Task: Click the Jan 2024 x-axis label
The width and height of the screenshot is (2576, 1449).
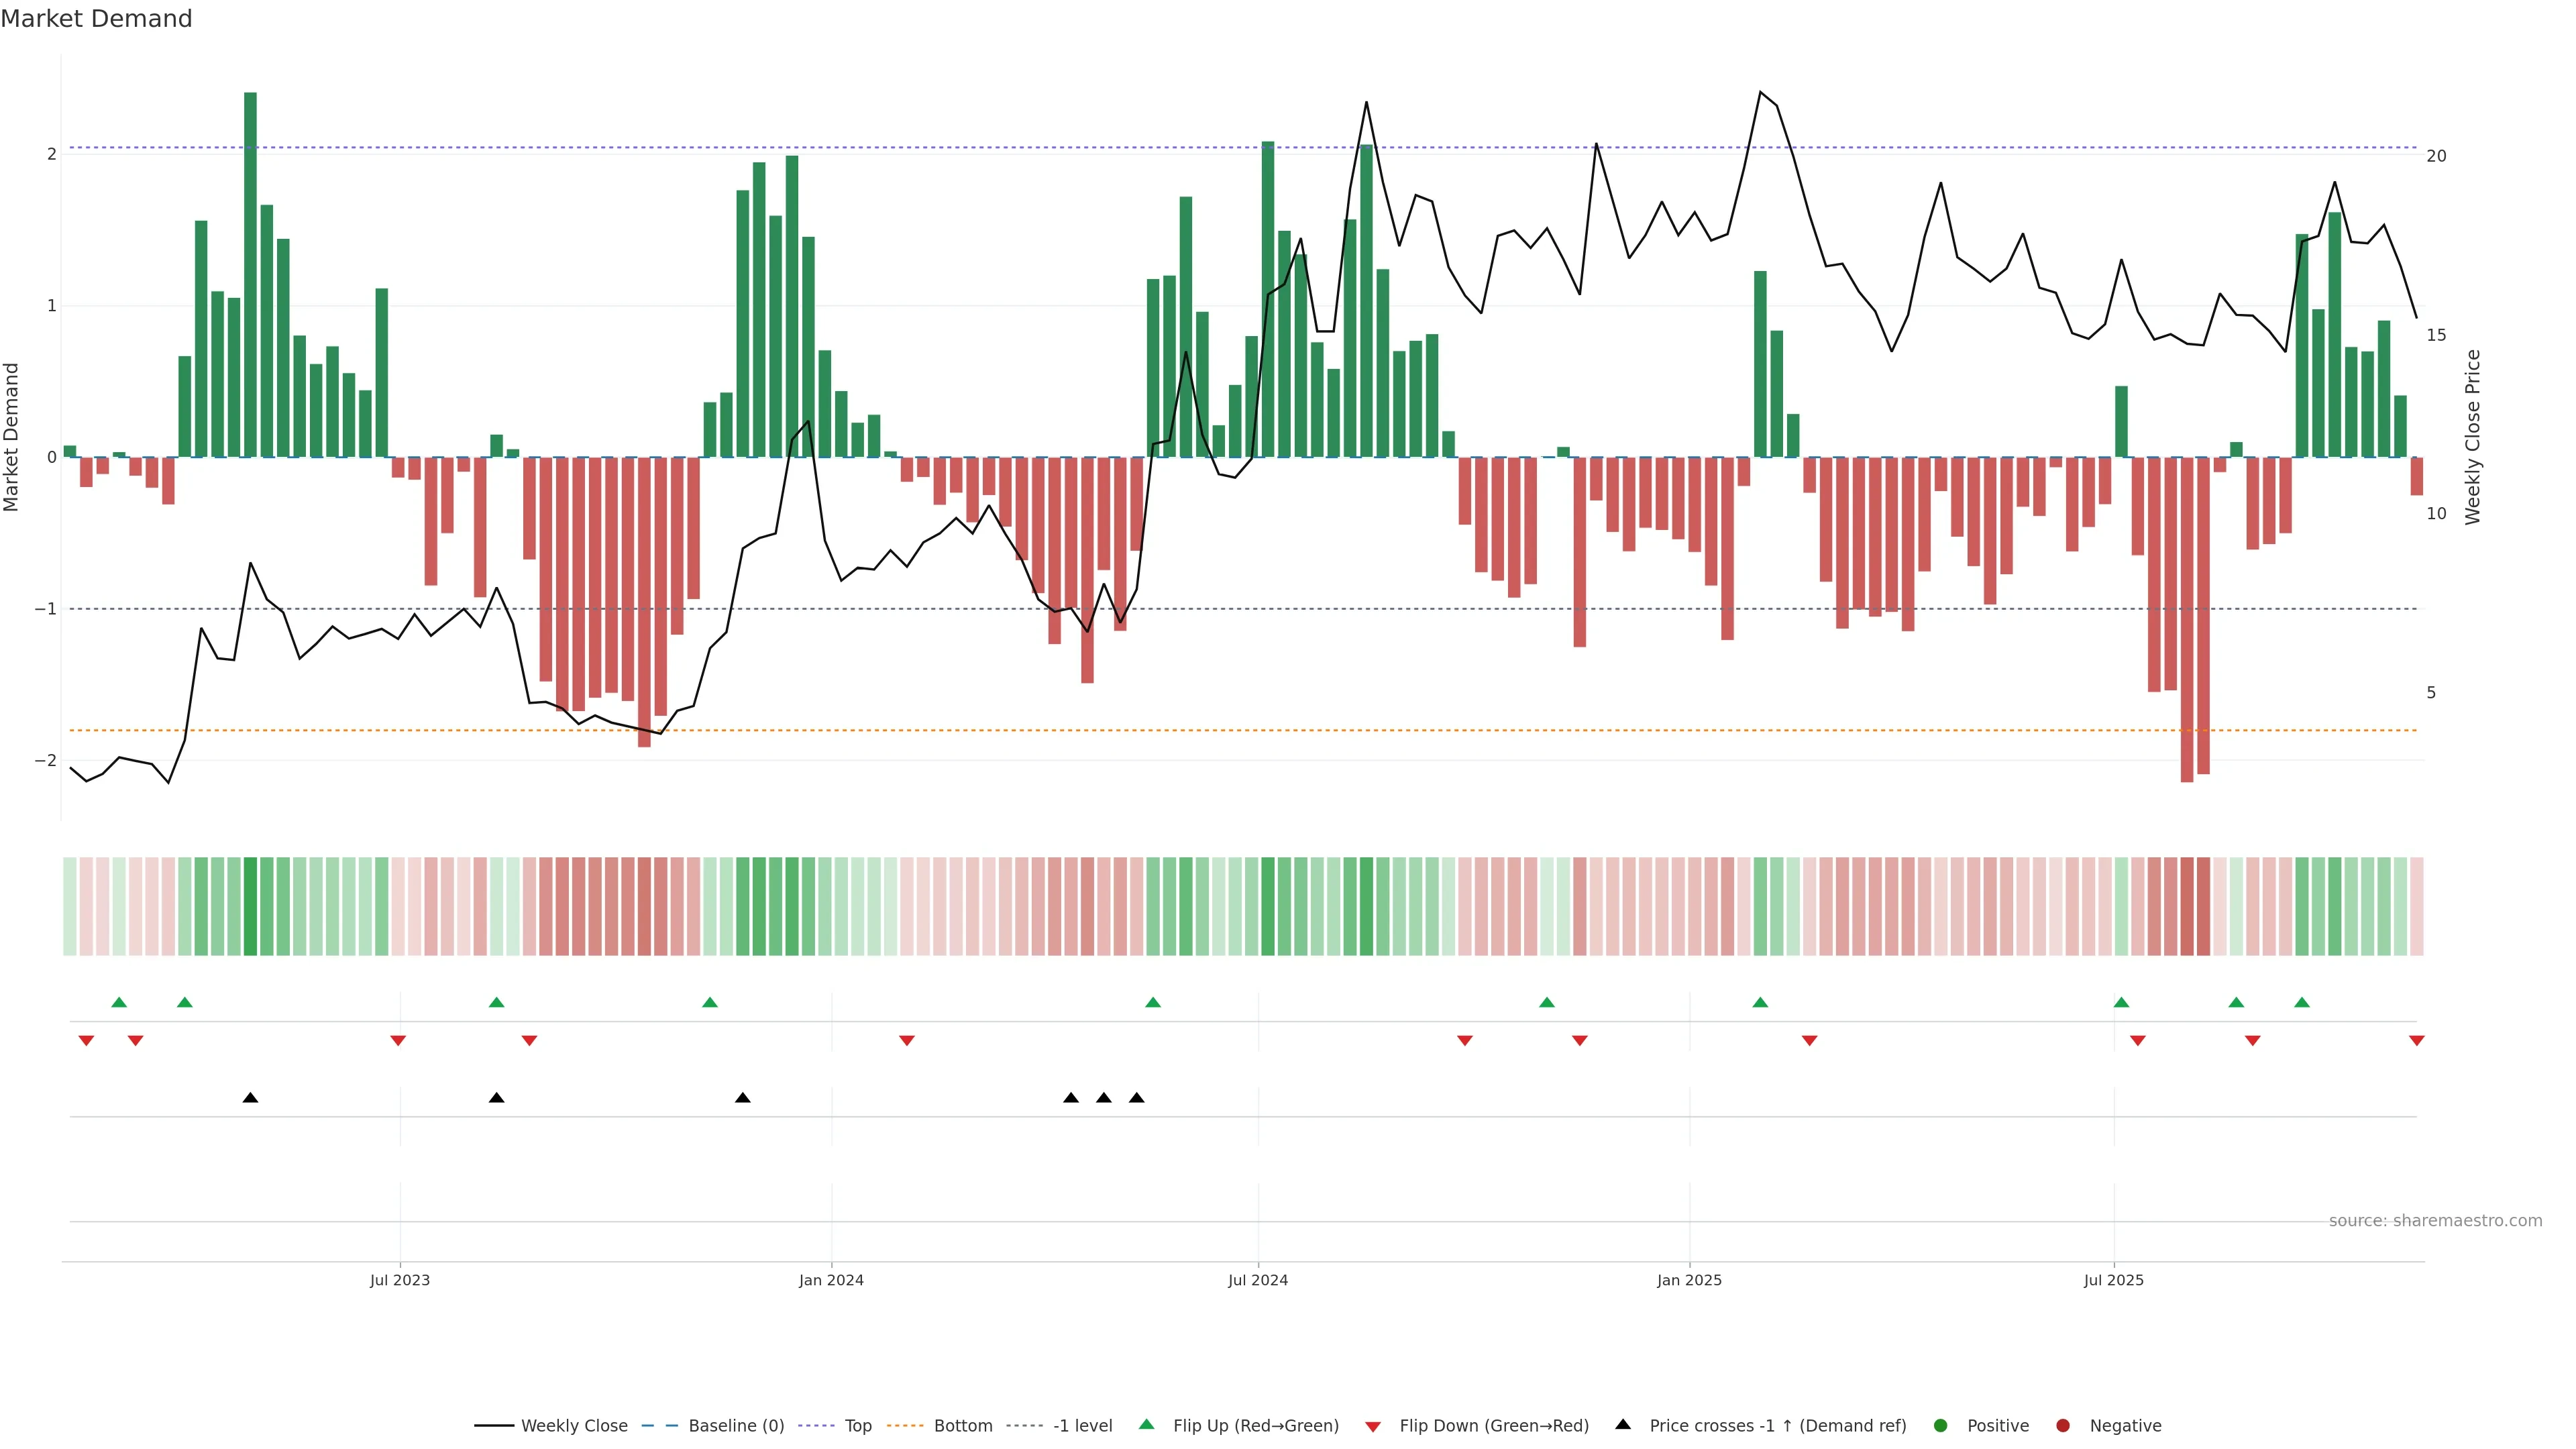Action: click(x=831, y=1280)
